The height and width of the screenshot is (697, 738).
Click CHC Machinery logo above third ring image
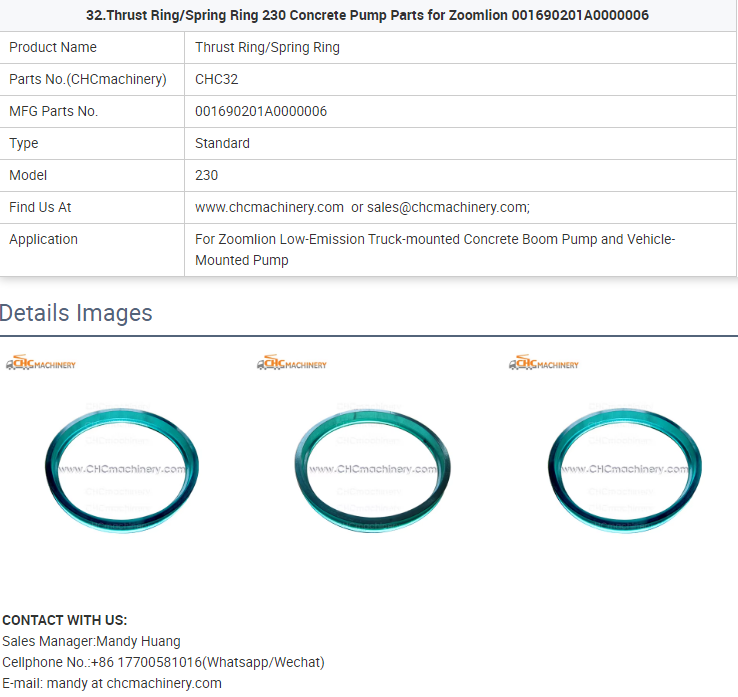[544, 362]
